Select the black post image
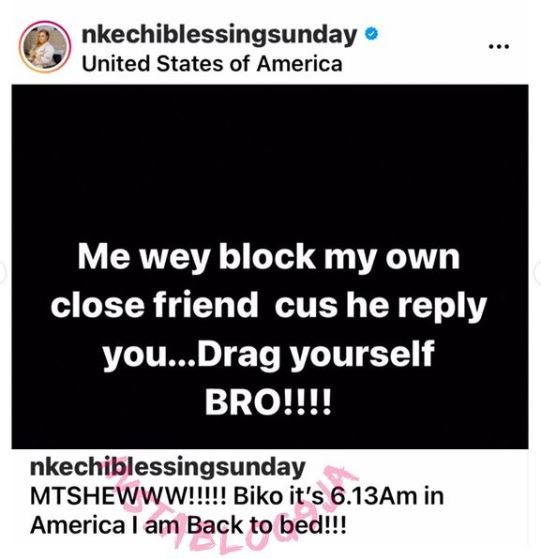Screen dimensions: 541x559 270,266
